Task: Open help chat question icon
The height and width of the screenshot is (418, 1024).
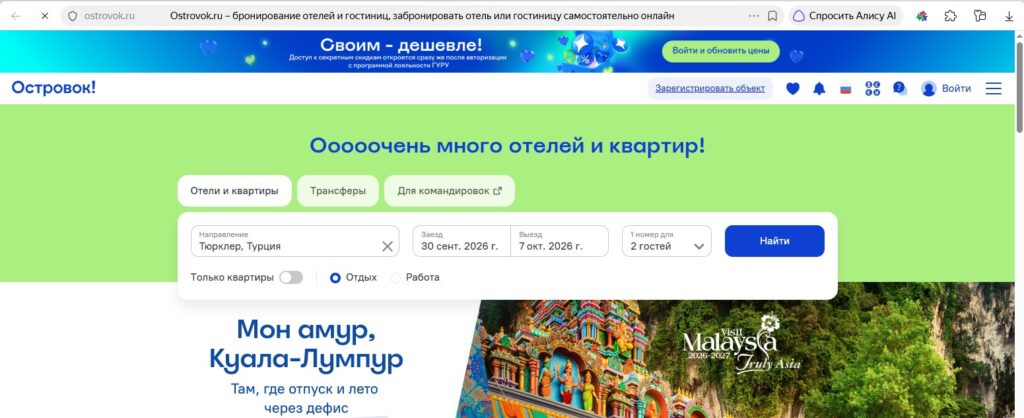Action: [x=899, y=88]
